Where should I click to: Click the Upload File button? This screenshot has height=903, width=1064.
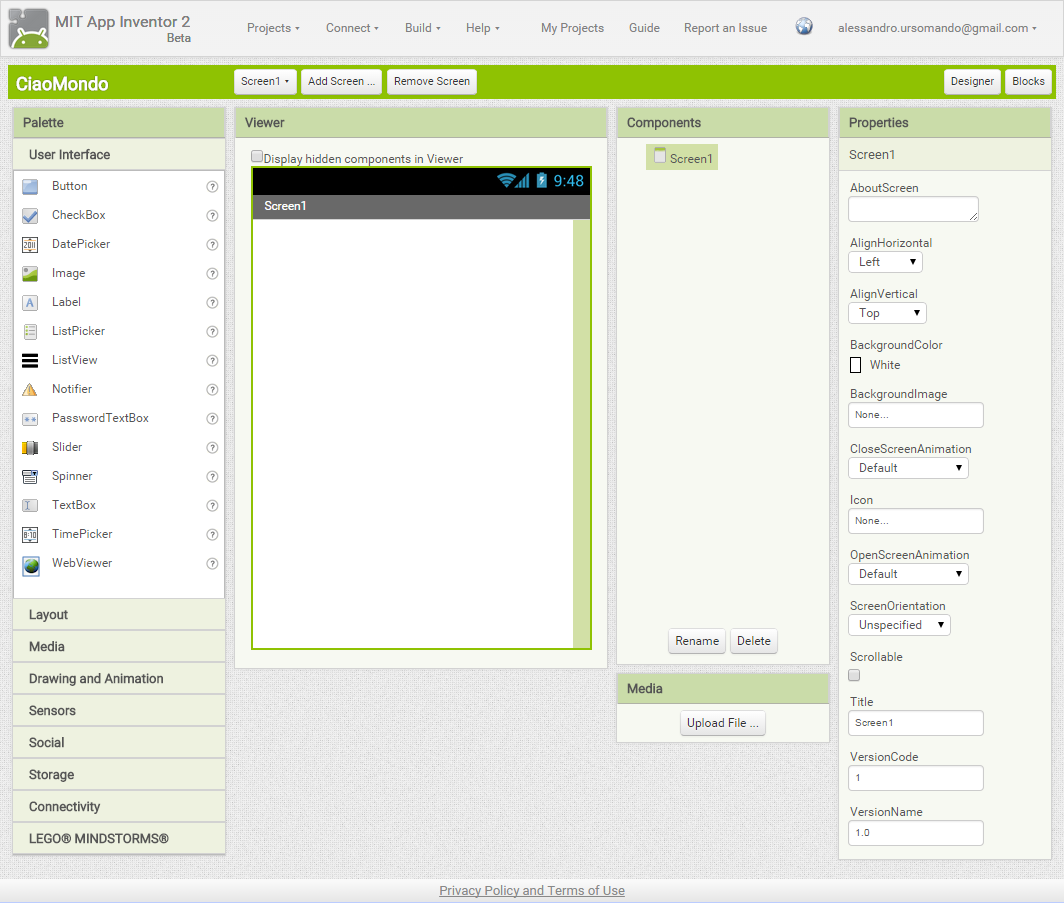pos(723,723)
